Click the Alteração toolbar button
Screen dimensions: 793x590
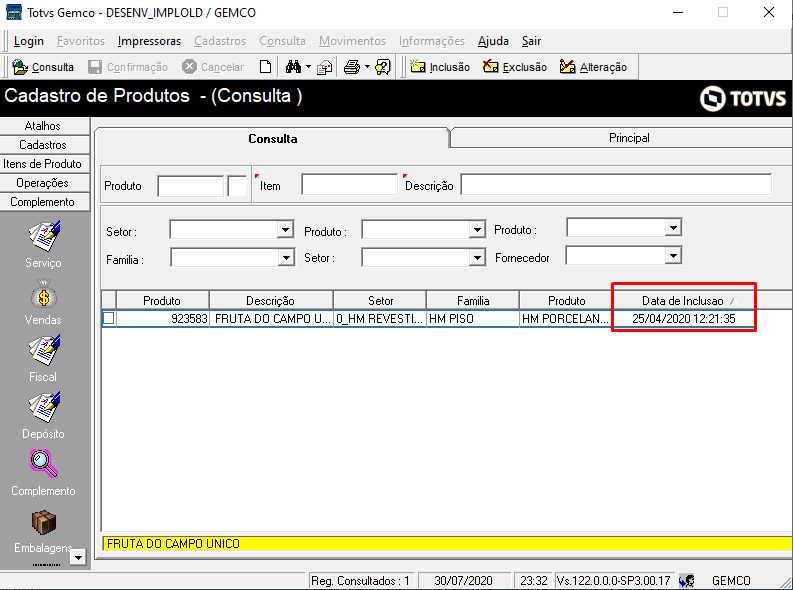pos(593,67)
